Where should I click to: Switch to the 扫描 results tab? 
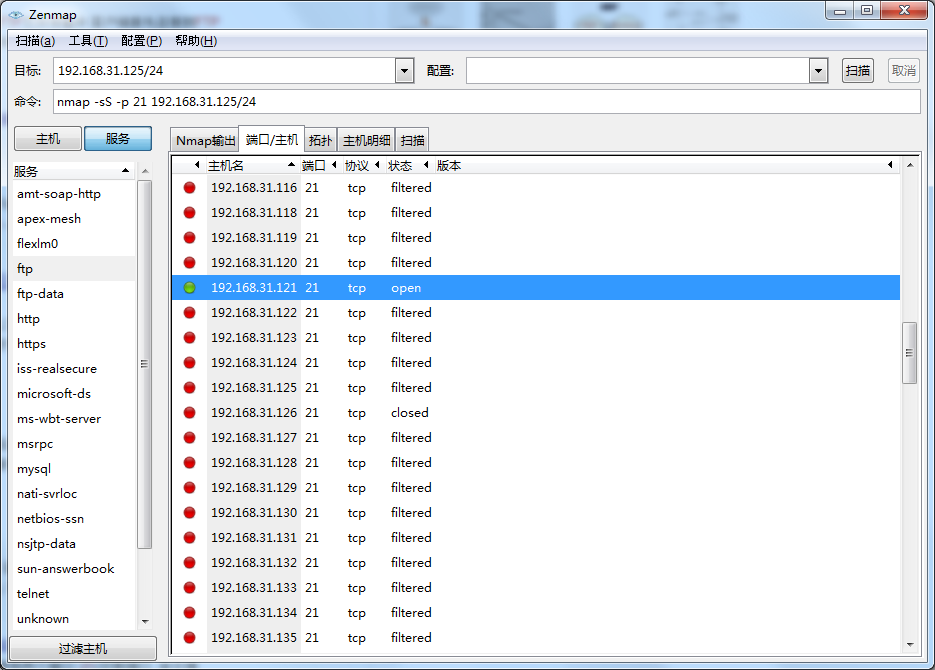tap(413, 141)
